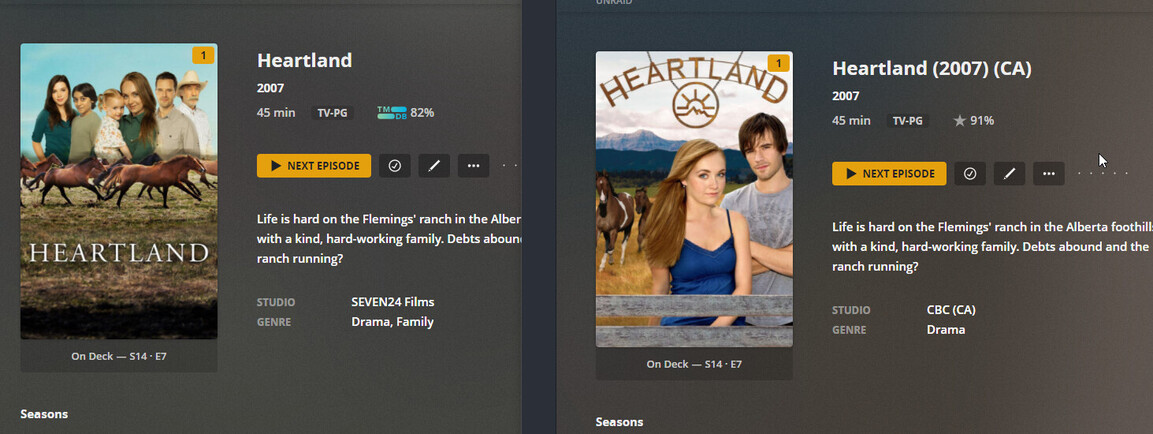1153x434 pixels.
Task: Click left panel summary starting 'Life is hard'
Action: [x=389, y=239]
